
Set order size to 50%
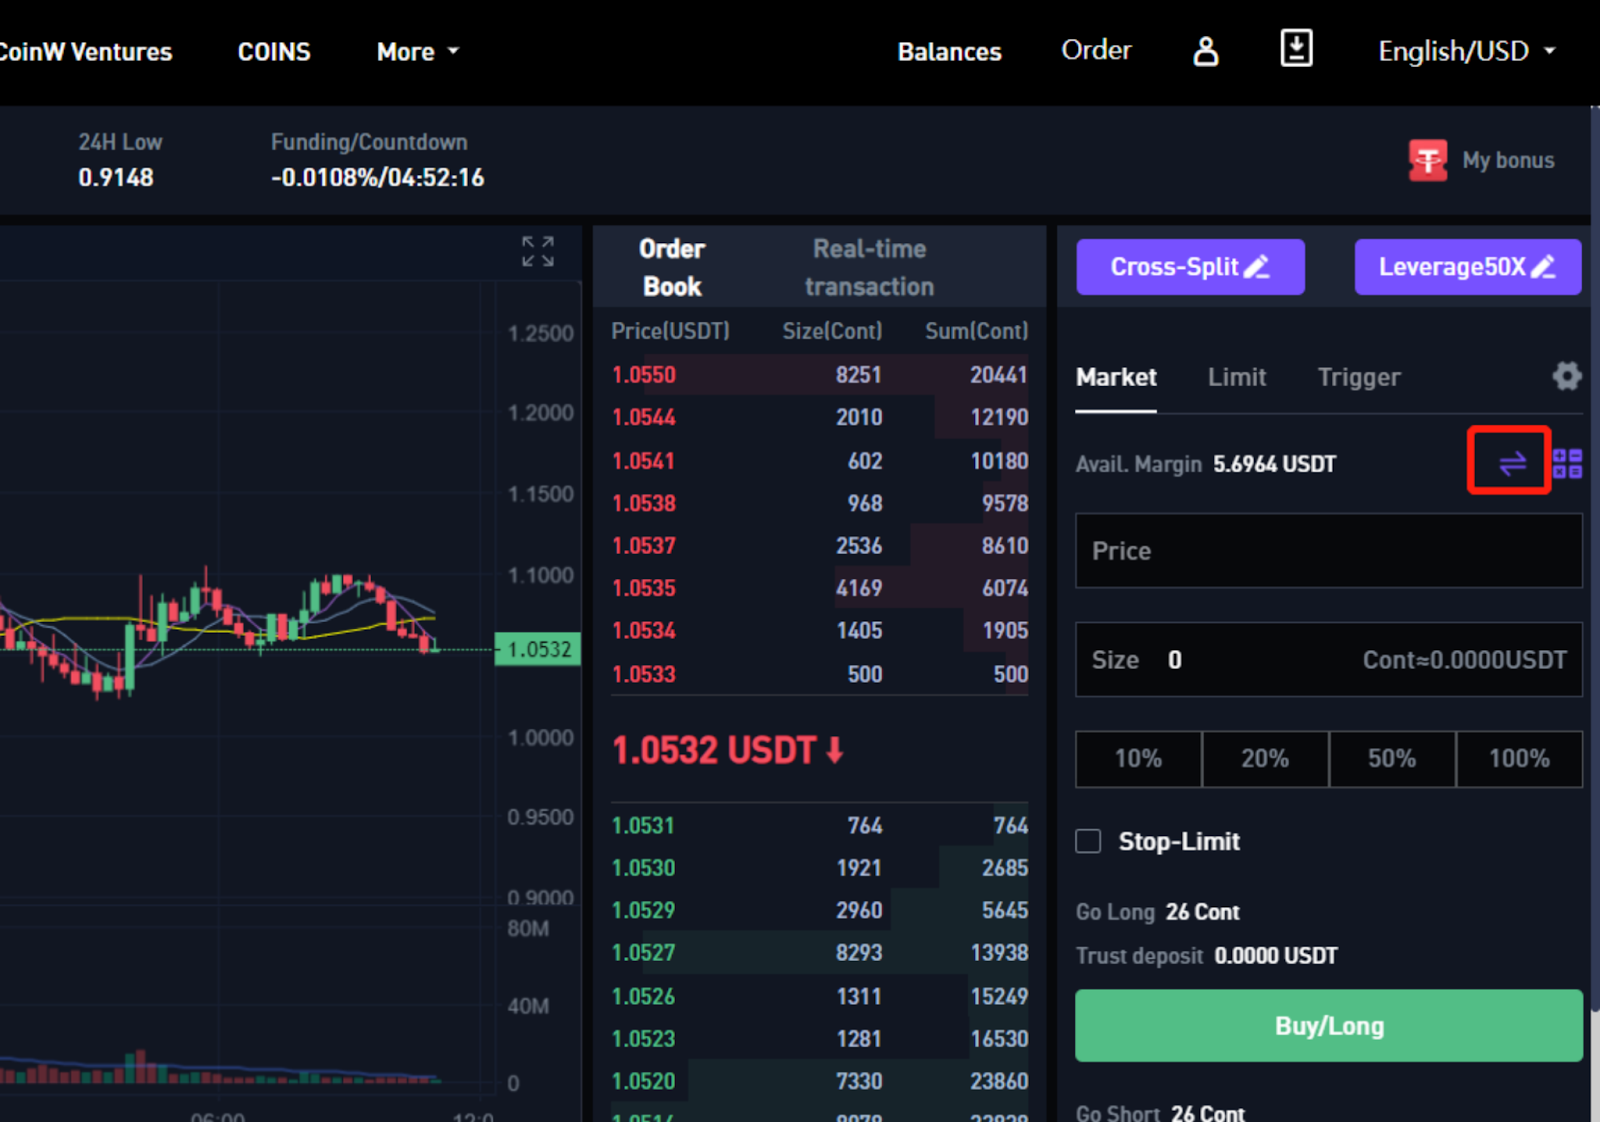[x=1392, y=759]
